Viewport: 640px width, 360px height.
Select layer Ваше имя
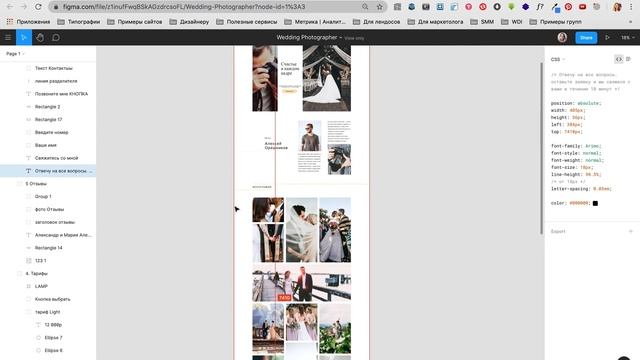(x=48, y=145)
